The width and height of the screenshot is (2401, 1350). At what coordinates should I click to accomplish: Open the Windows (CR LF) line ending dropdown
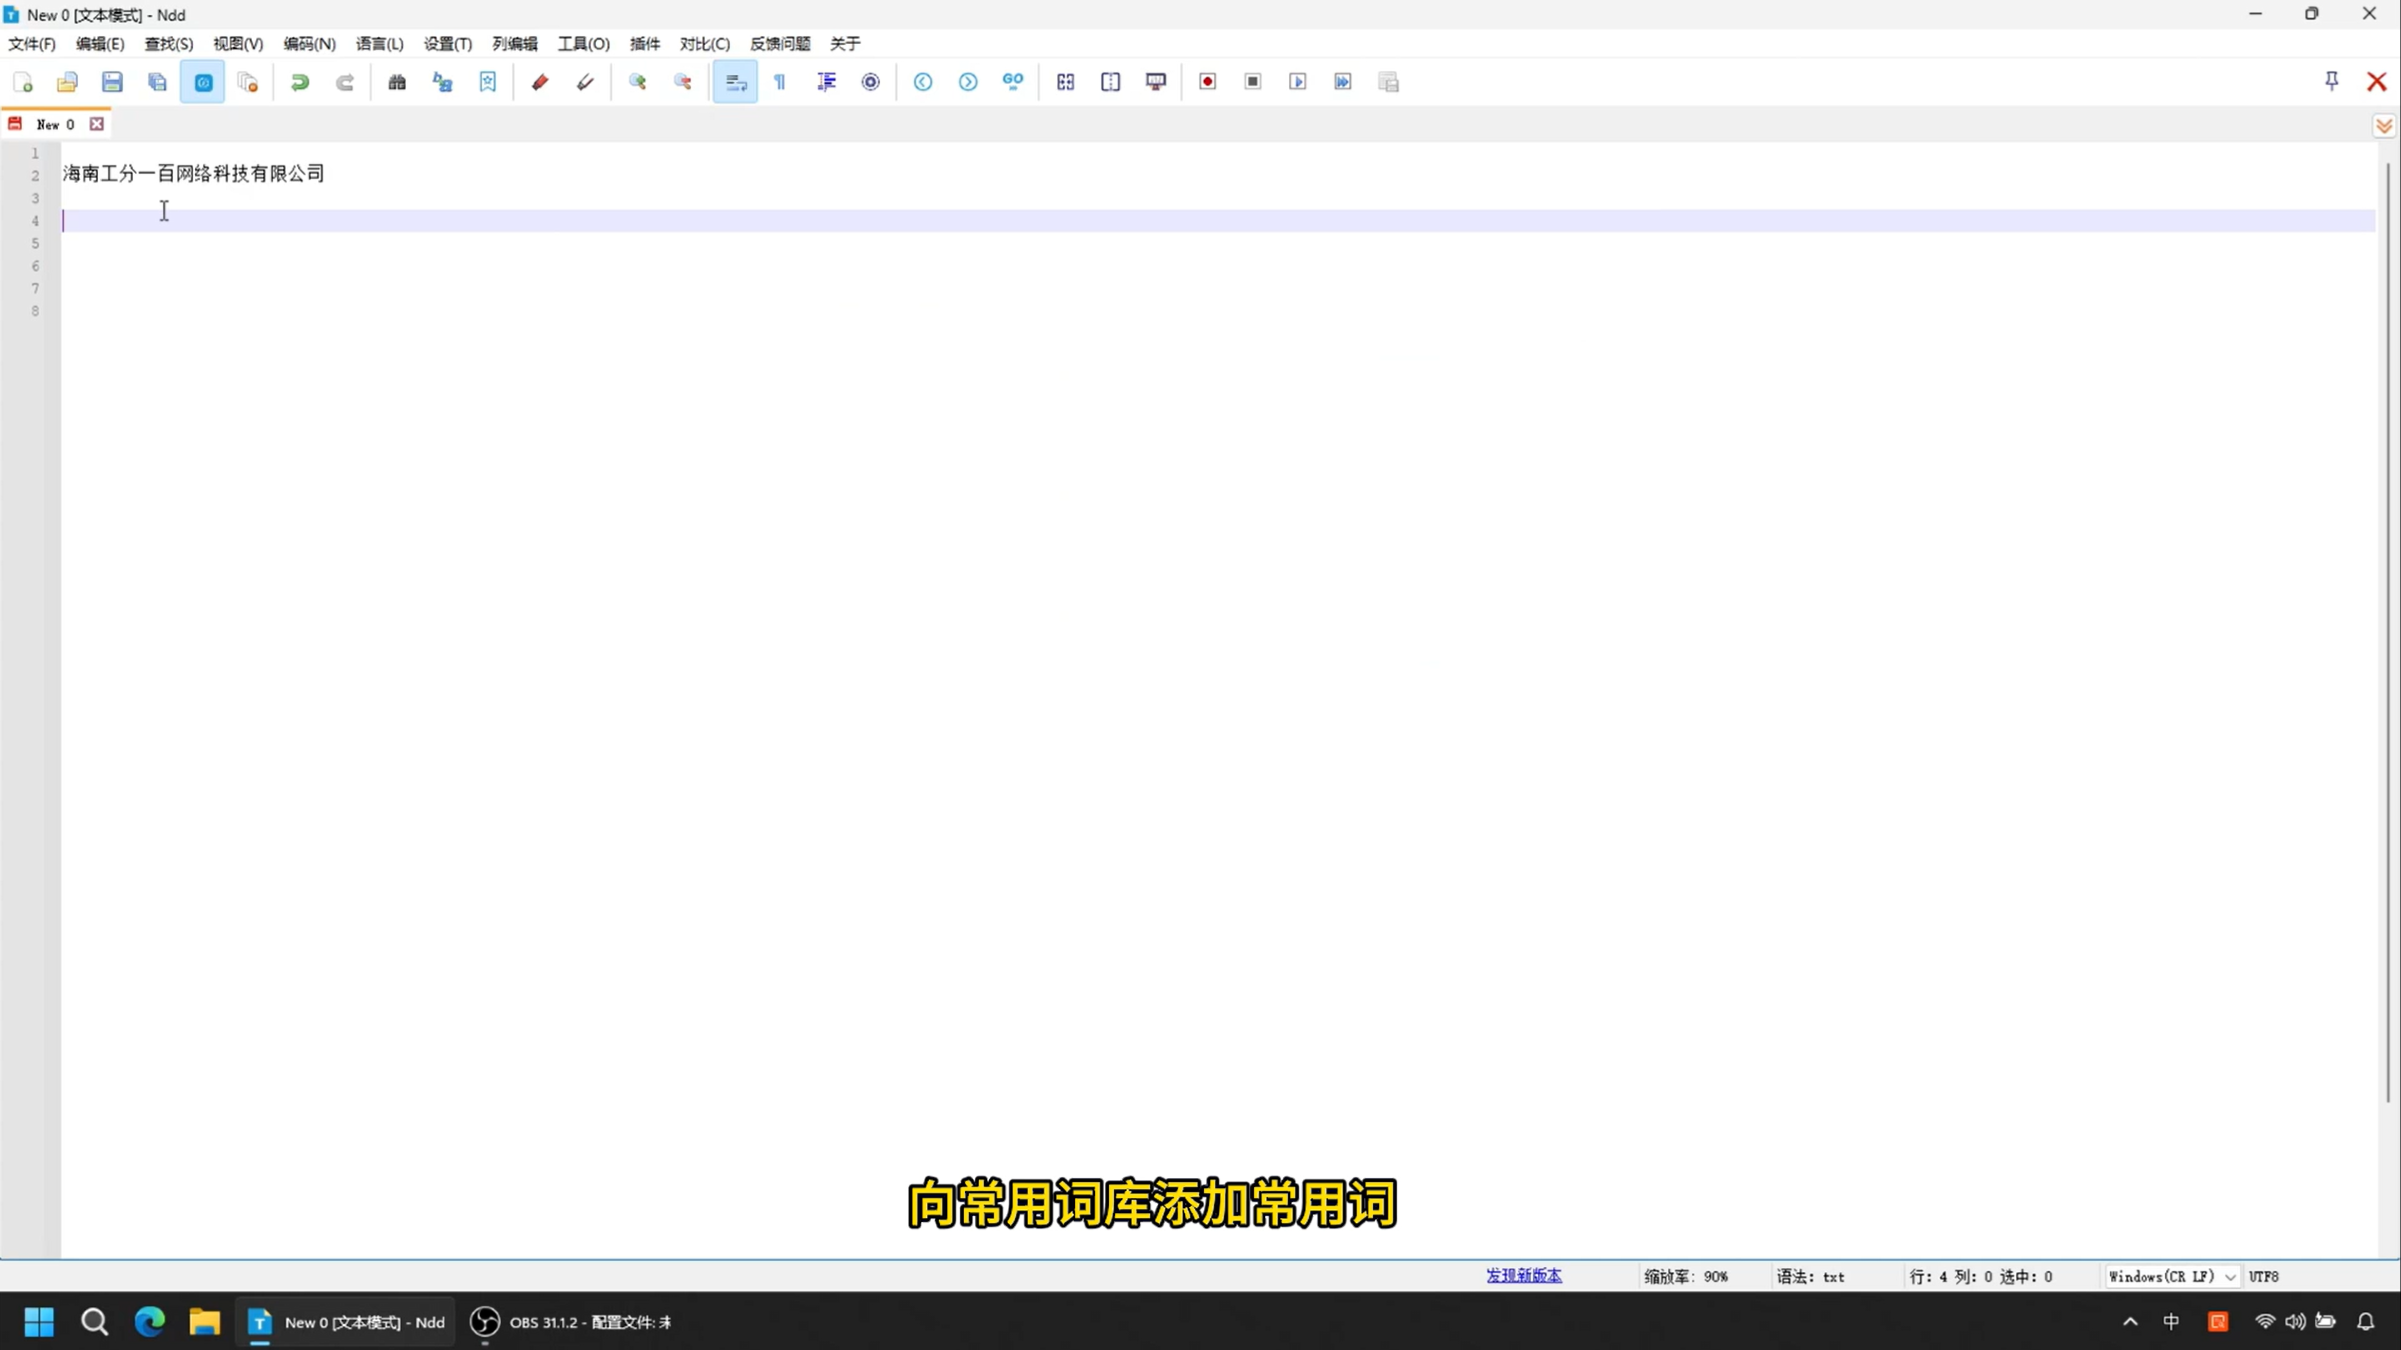click(x=2171, y=1276)
